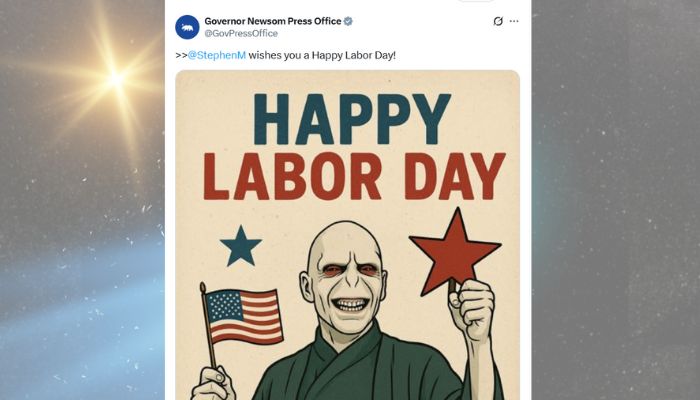The height and width of the screenshot is (400, 700).
Task: Click the blue verified badge beside the name
Action: coord(348,21)
